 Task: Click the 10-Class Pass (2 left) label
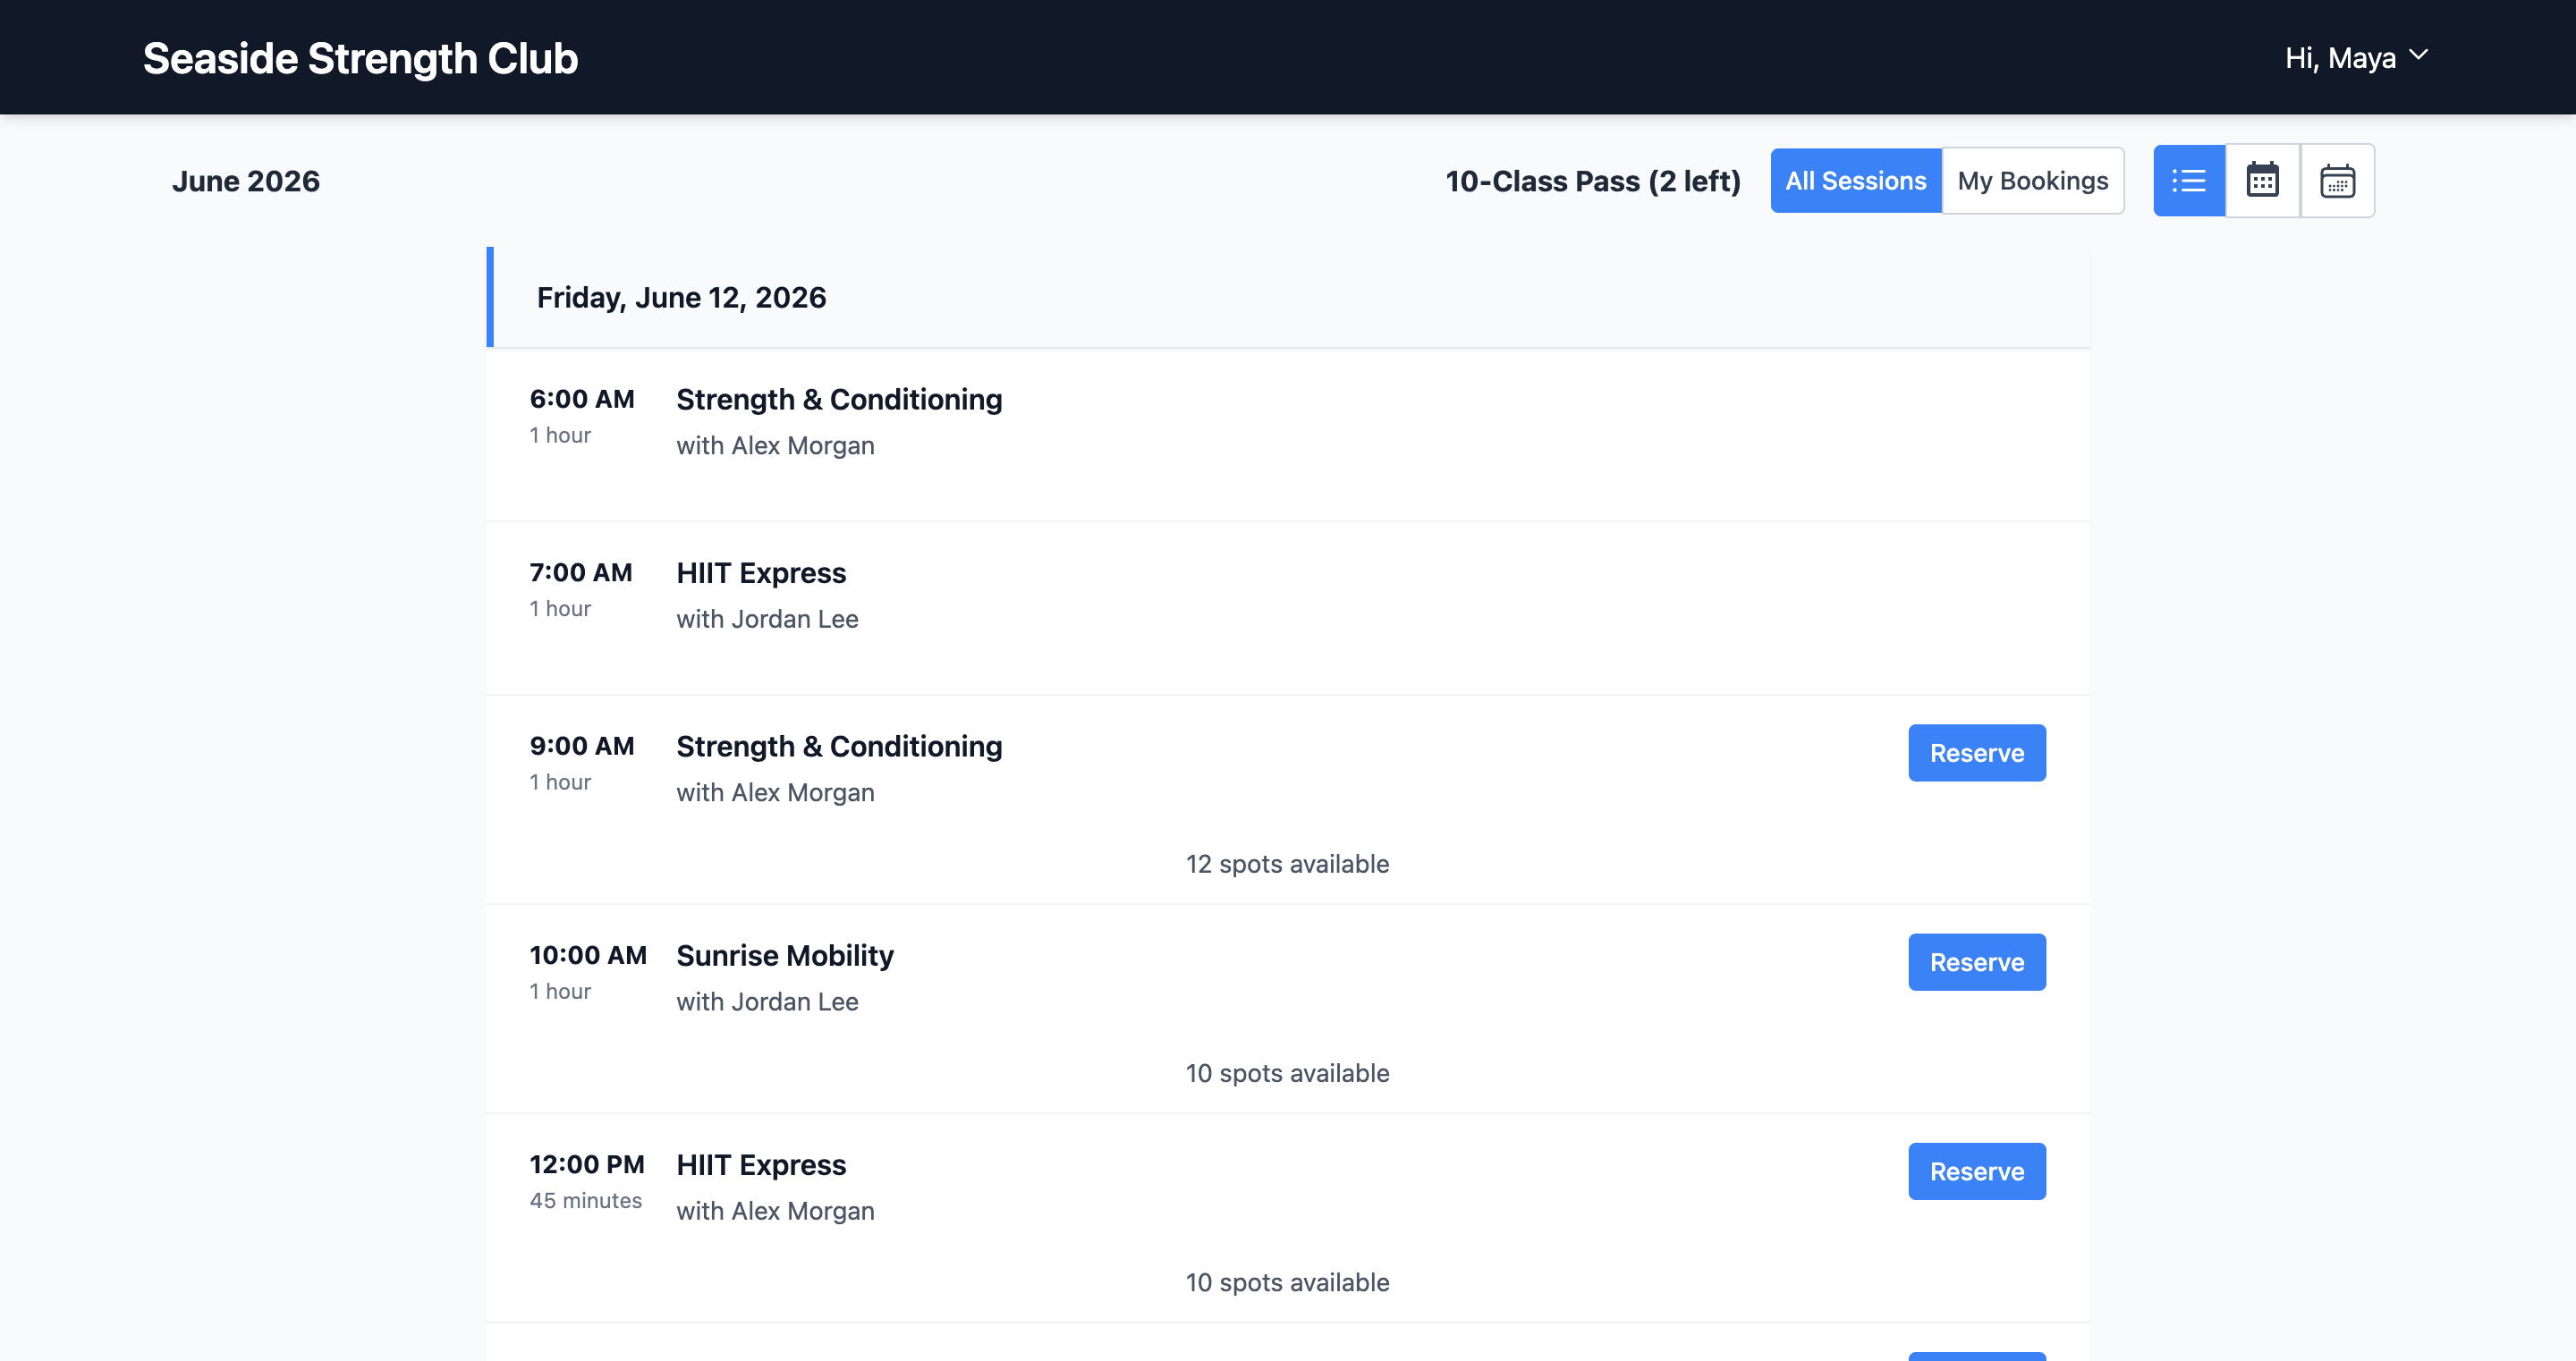point(1593,181)
